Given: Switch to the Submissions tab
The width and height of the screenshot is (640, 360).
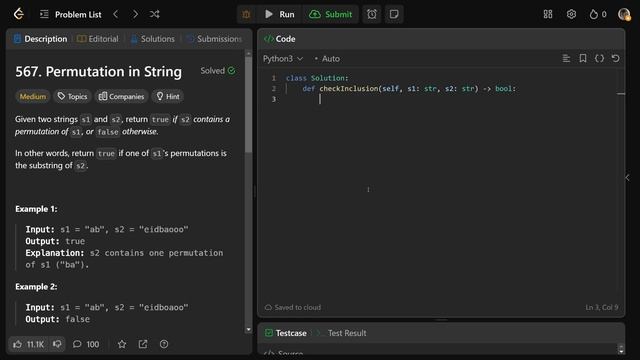Looking at the screenshot, I should pyautogui.click(x=214, y=39).
